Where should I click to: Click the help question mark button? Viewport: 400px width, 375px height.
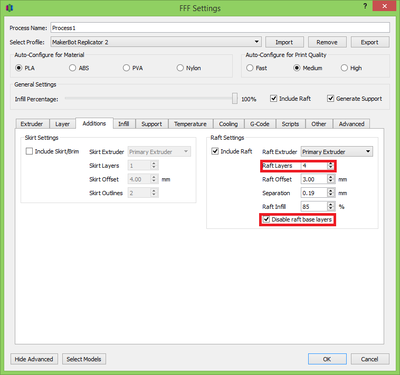point(365,6)
